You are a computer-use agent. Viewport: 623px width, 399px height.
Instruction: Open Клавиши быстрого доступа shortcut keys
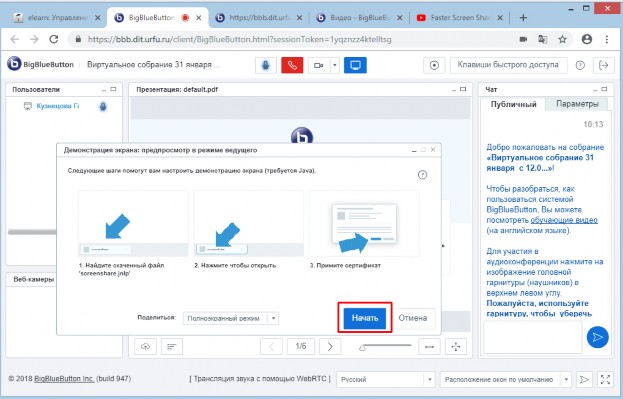point(508,65)
